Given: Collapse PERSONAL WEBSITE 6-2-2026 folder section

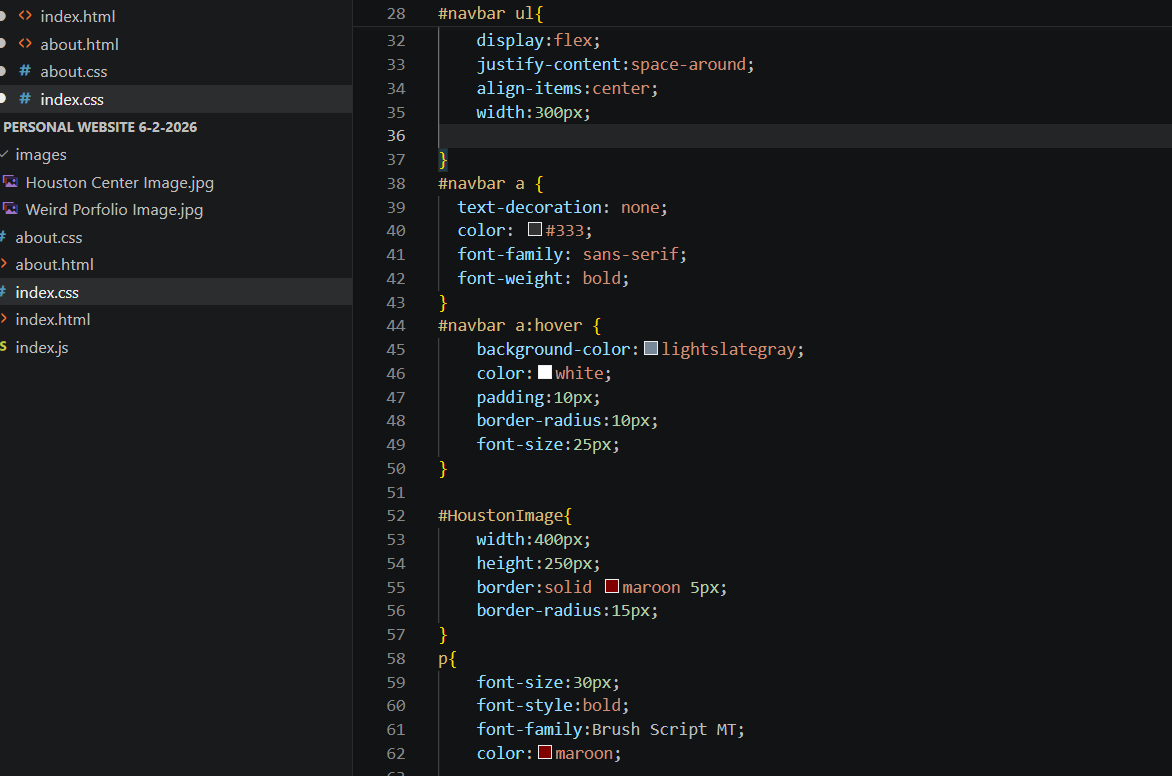Looking at the screenshot, I should coord(100,127).
